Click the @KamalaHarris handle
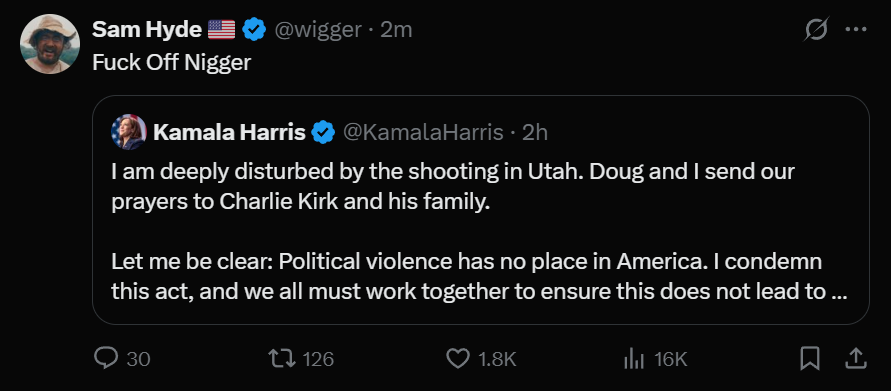 click(423, 132)
